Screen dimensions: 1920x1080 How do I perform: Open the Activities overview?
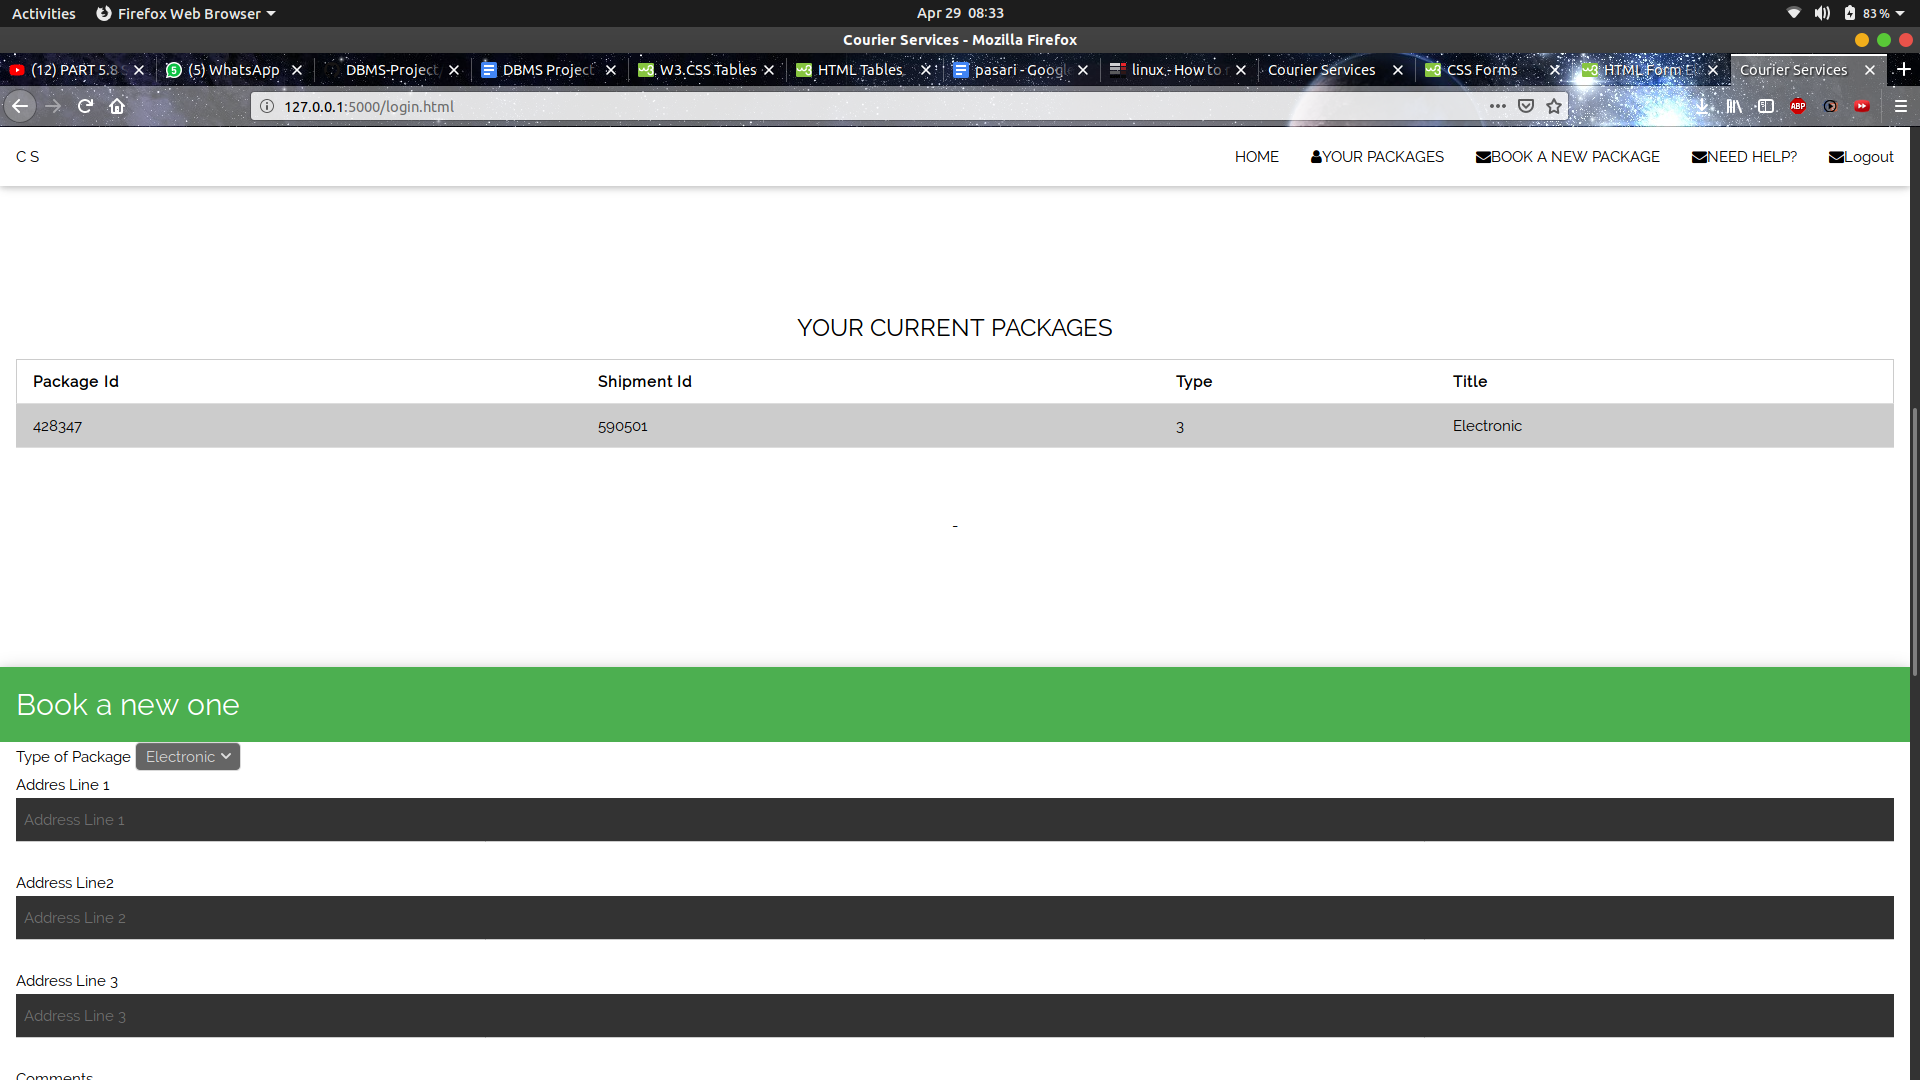point(43,13)
